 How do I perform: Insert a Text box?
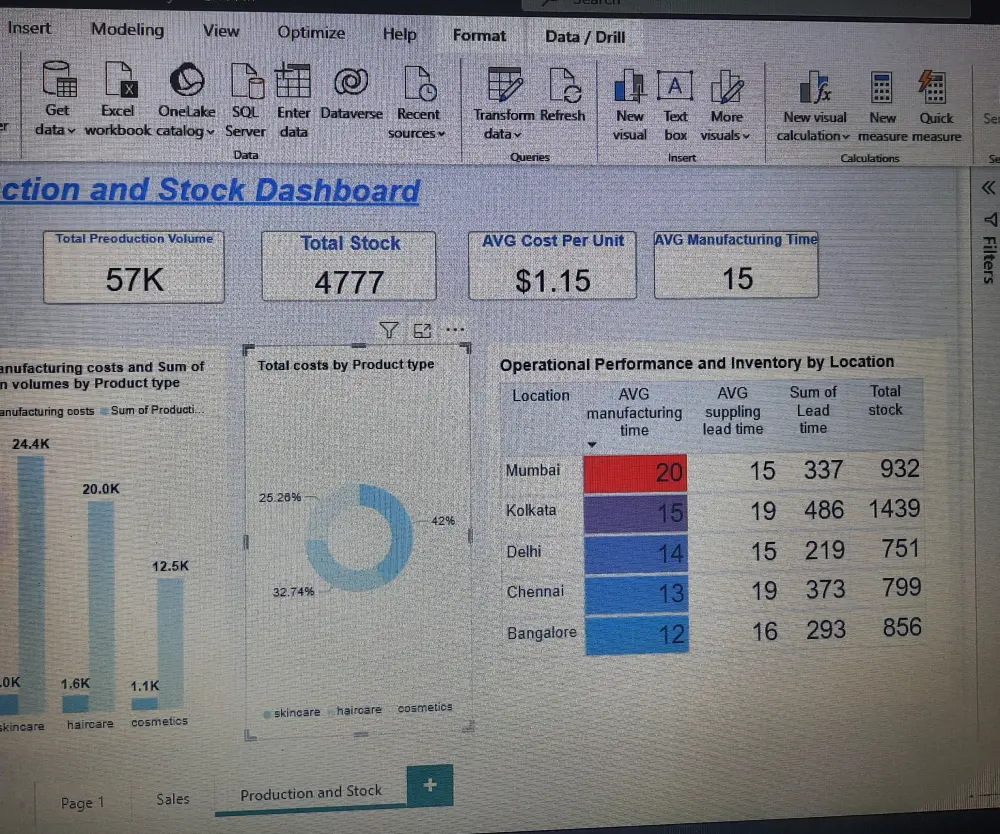click(x=675, y=106)
